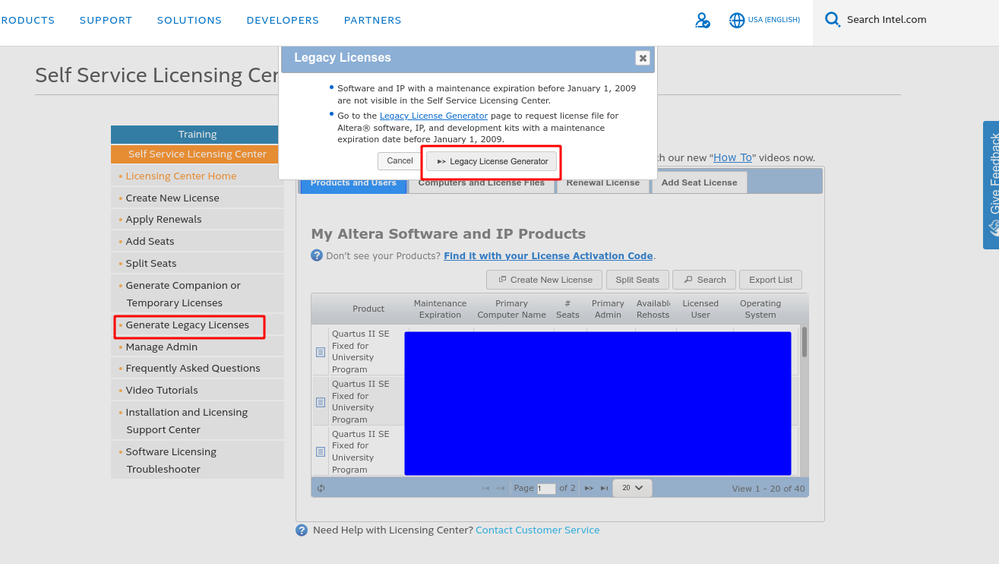Sort by the Available Rehosts column

[x=653, y=309]
